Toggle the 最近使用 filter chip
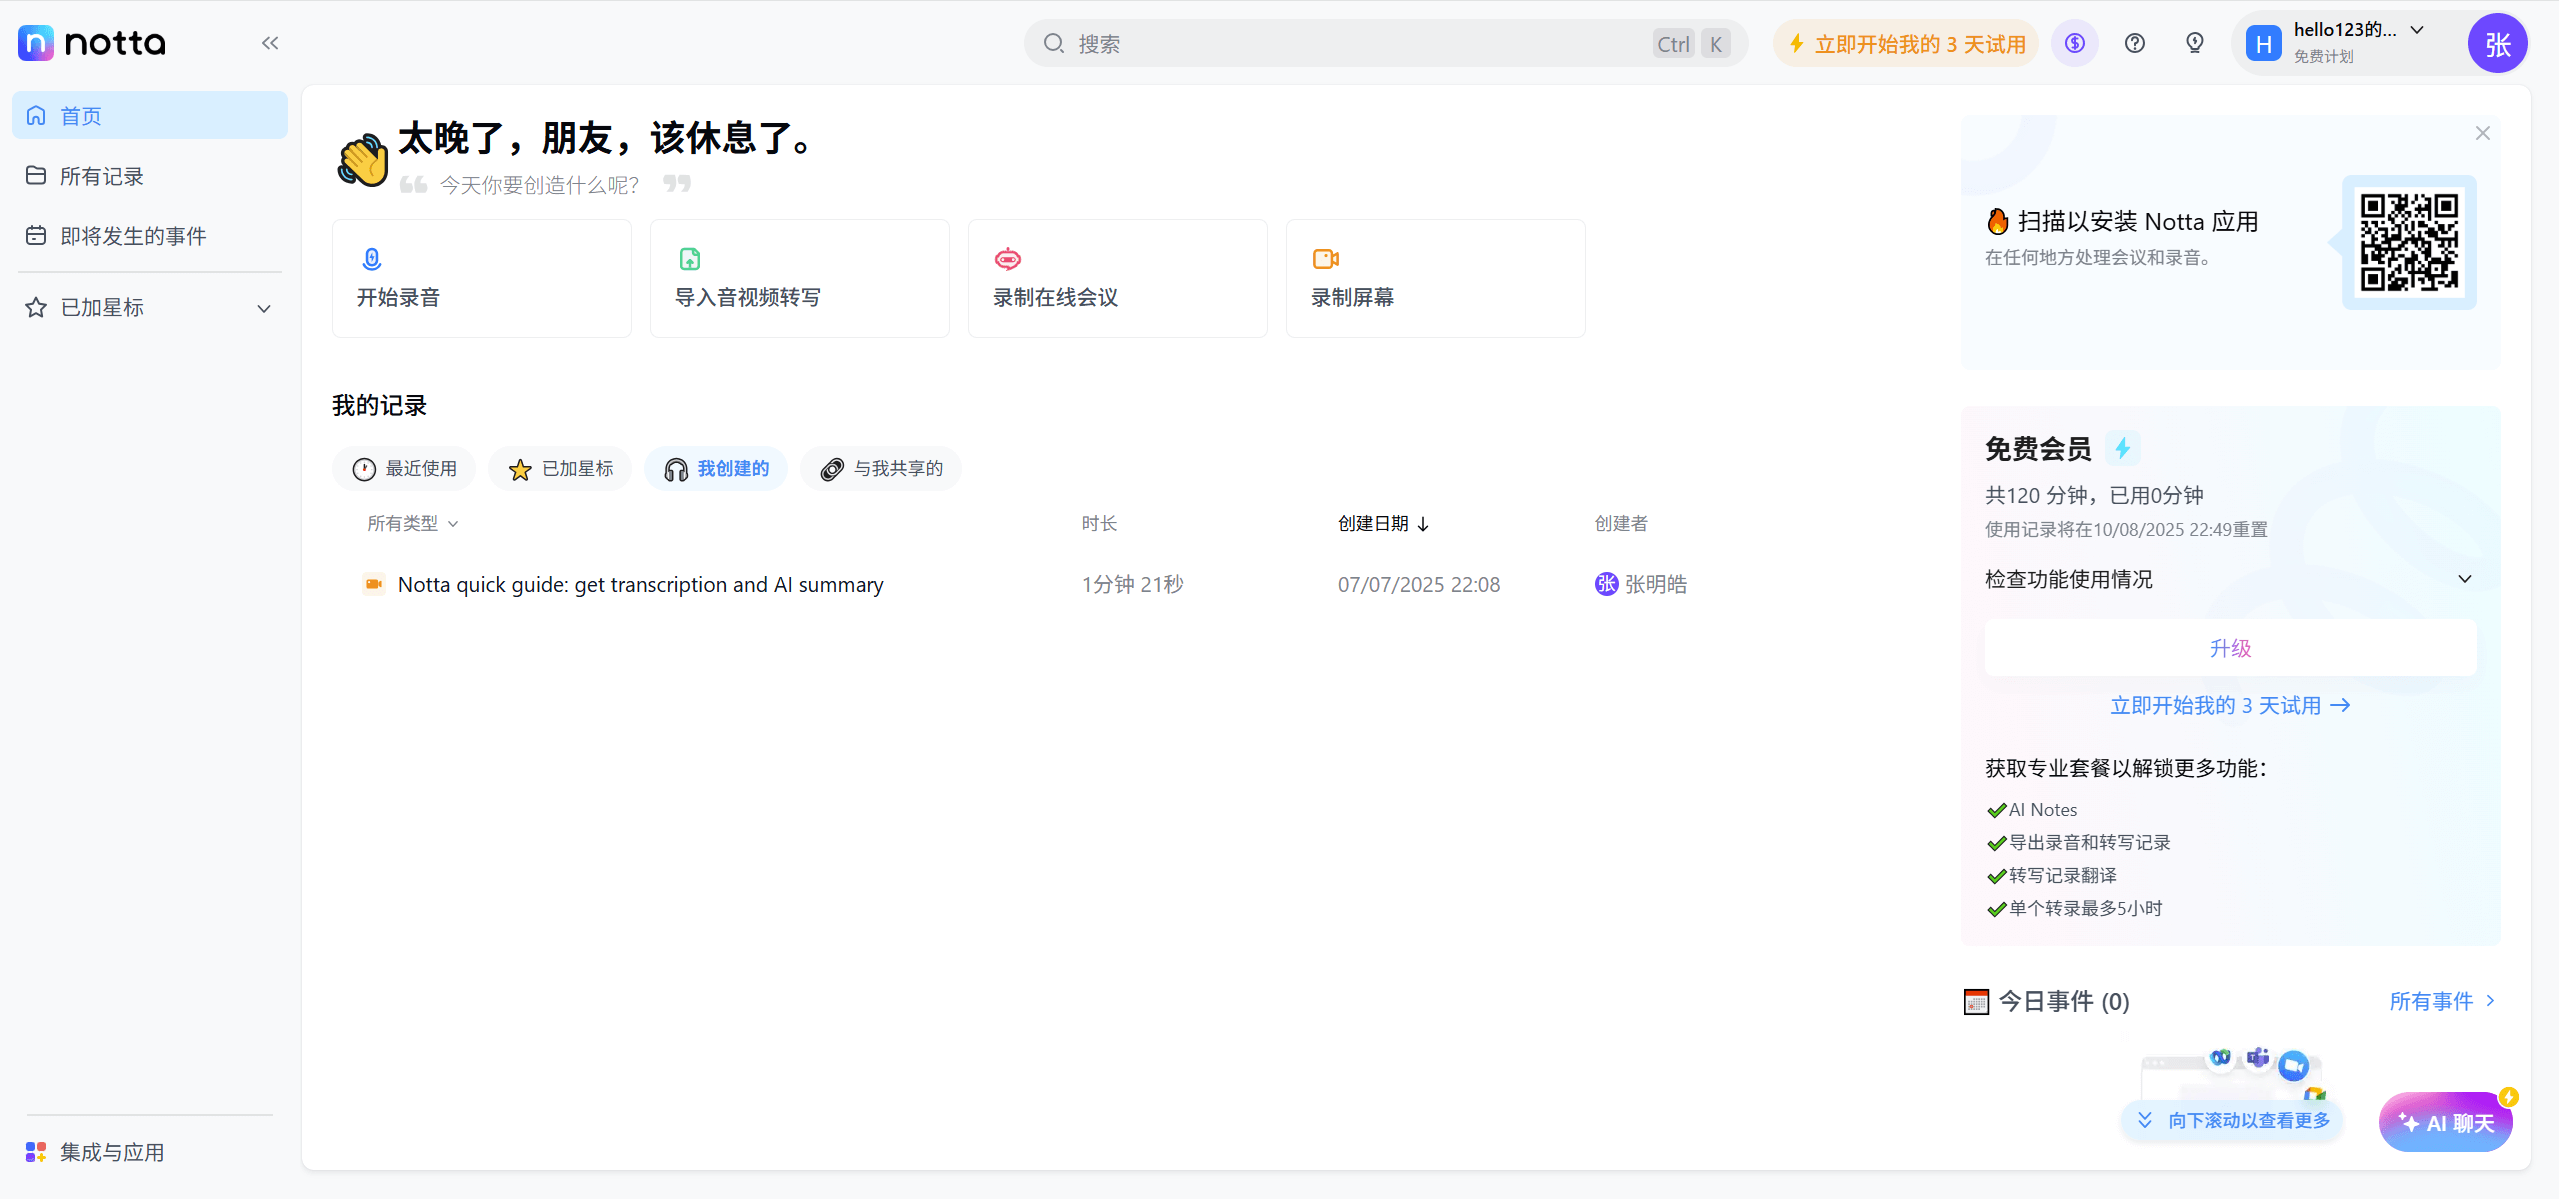Viewport: 2559px width, 1199px height. pos(403,468)
